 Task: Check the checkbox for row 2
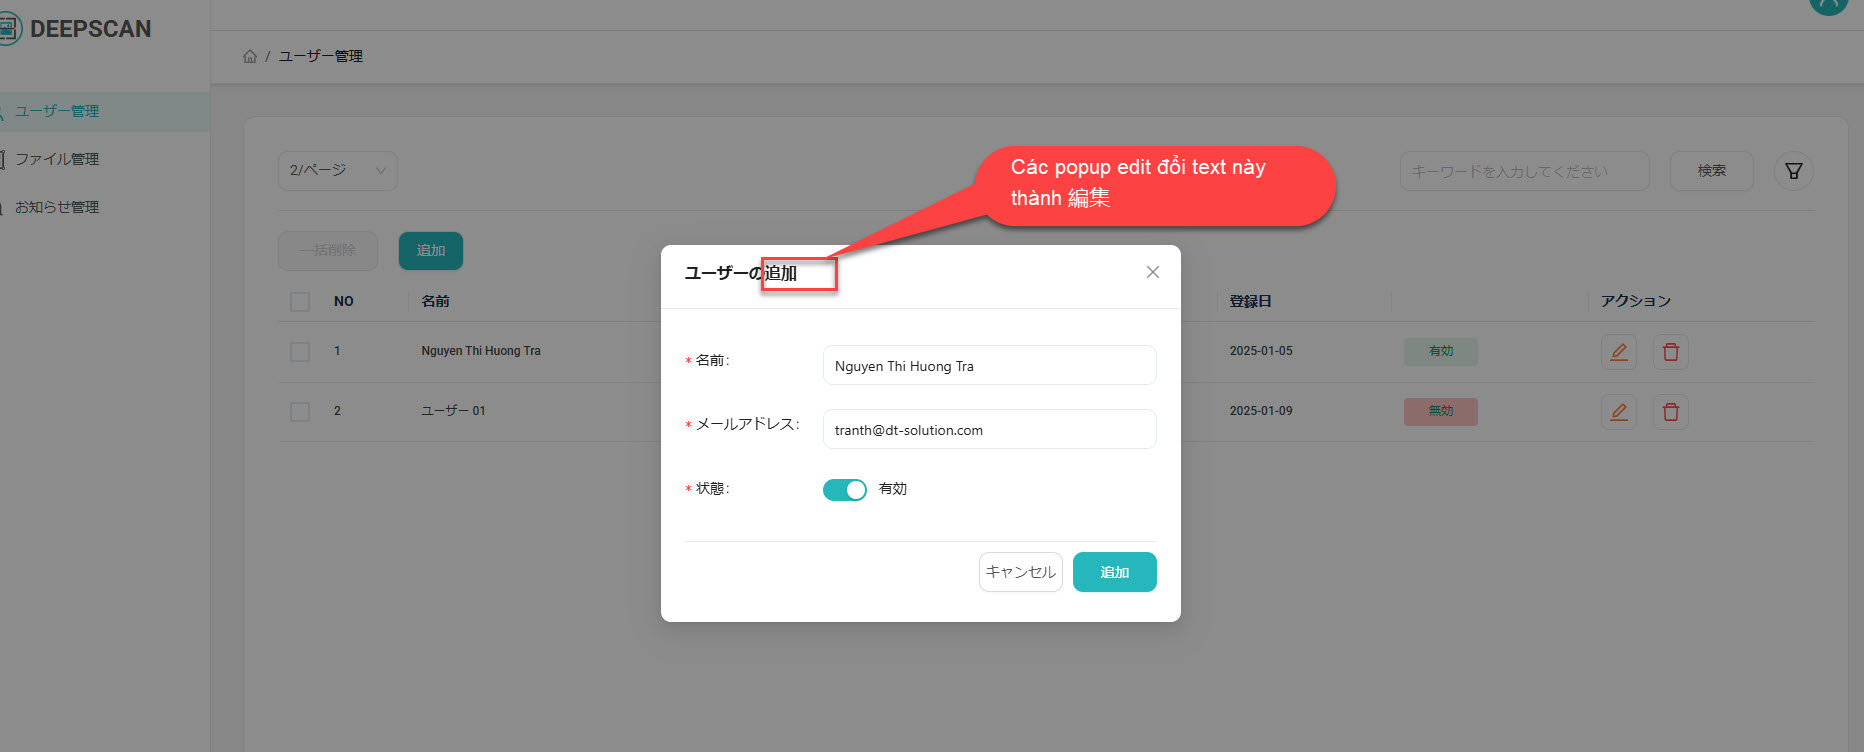pyautogui.click(x=300, y=412)
